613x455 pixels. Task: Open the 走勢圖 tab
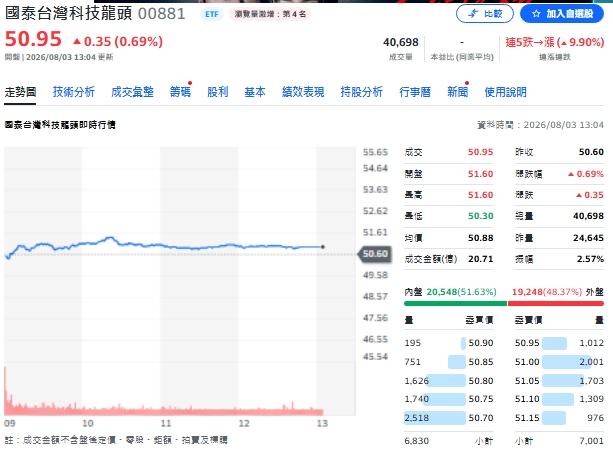coord(20,92)
